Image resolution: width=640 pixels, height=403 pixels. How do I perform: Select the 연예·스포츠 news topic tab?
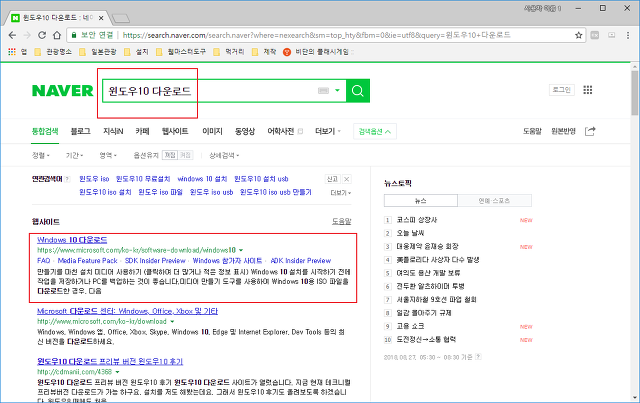[494, 200]
